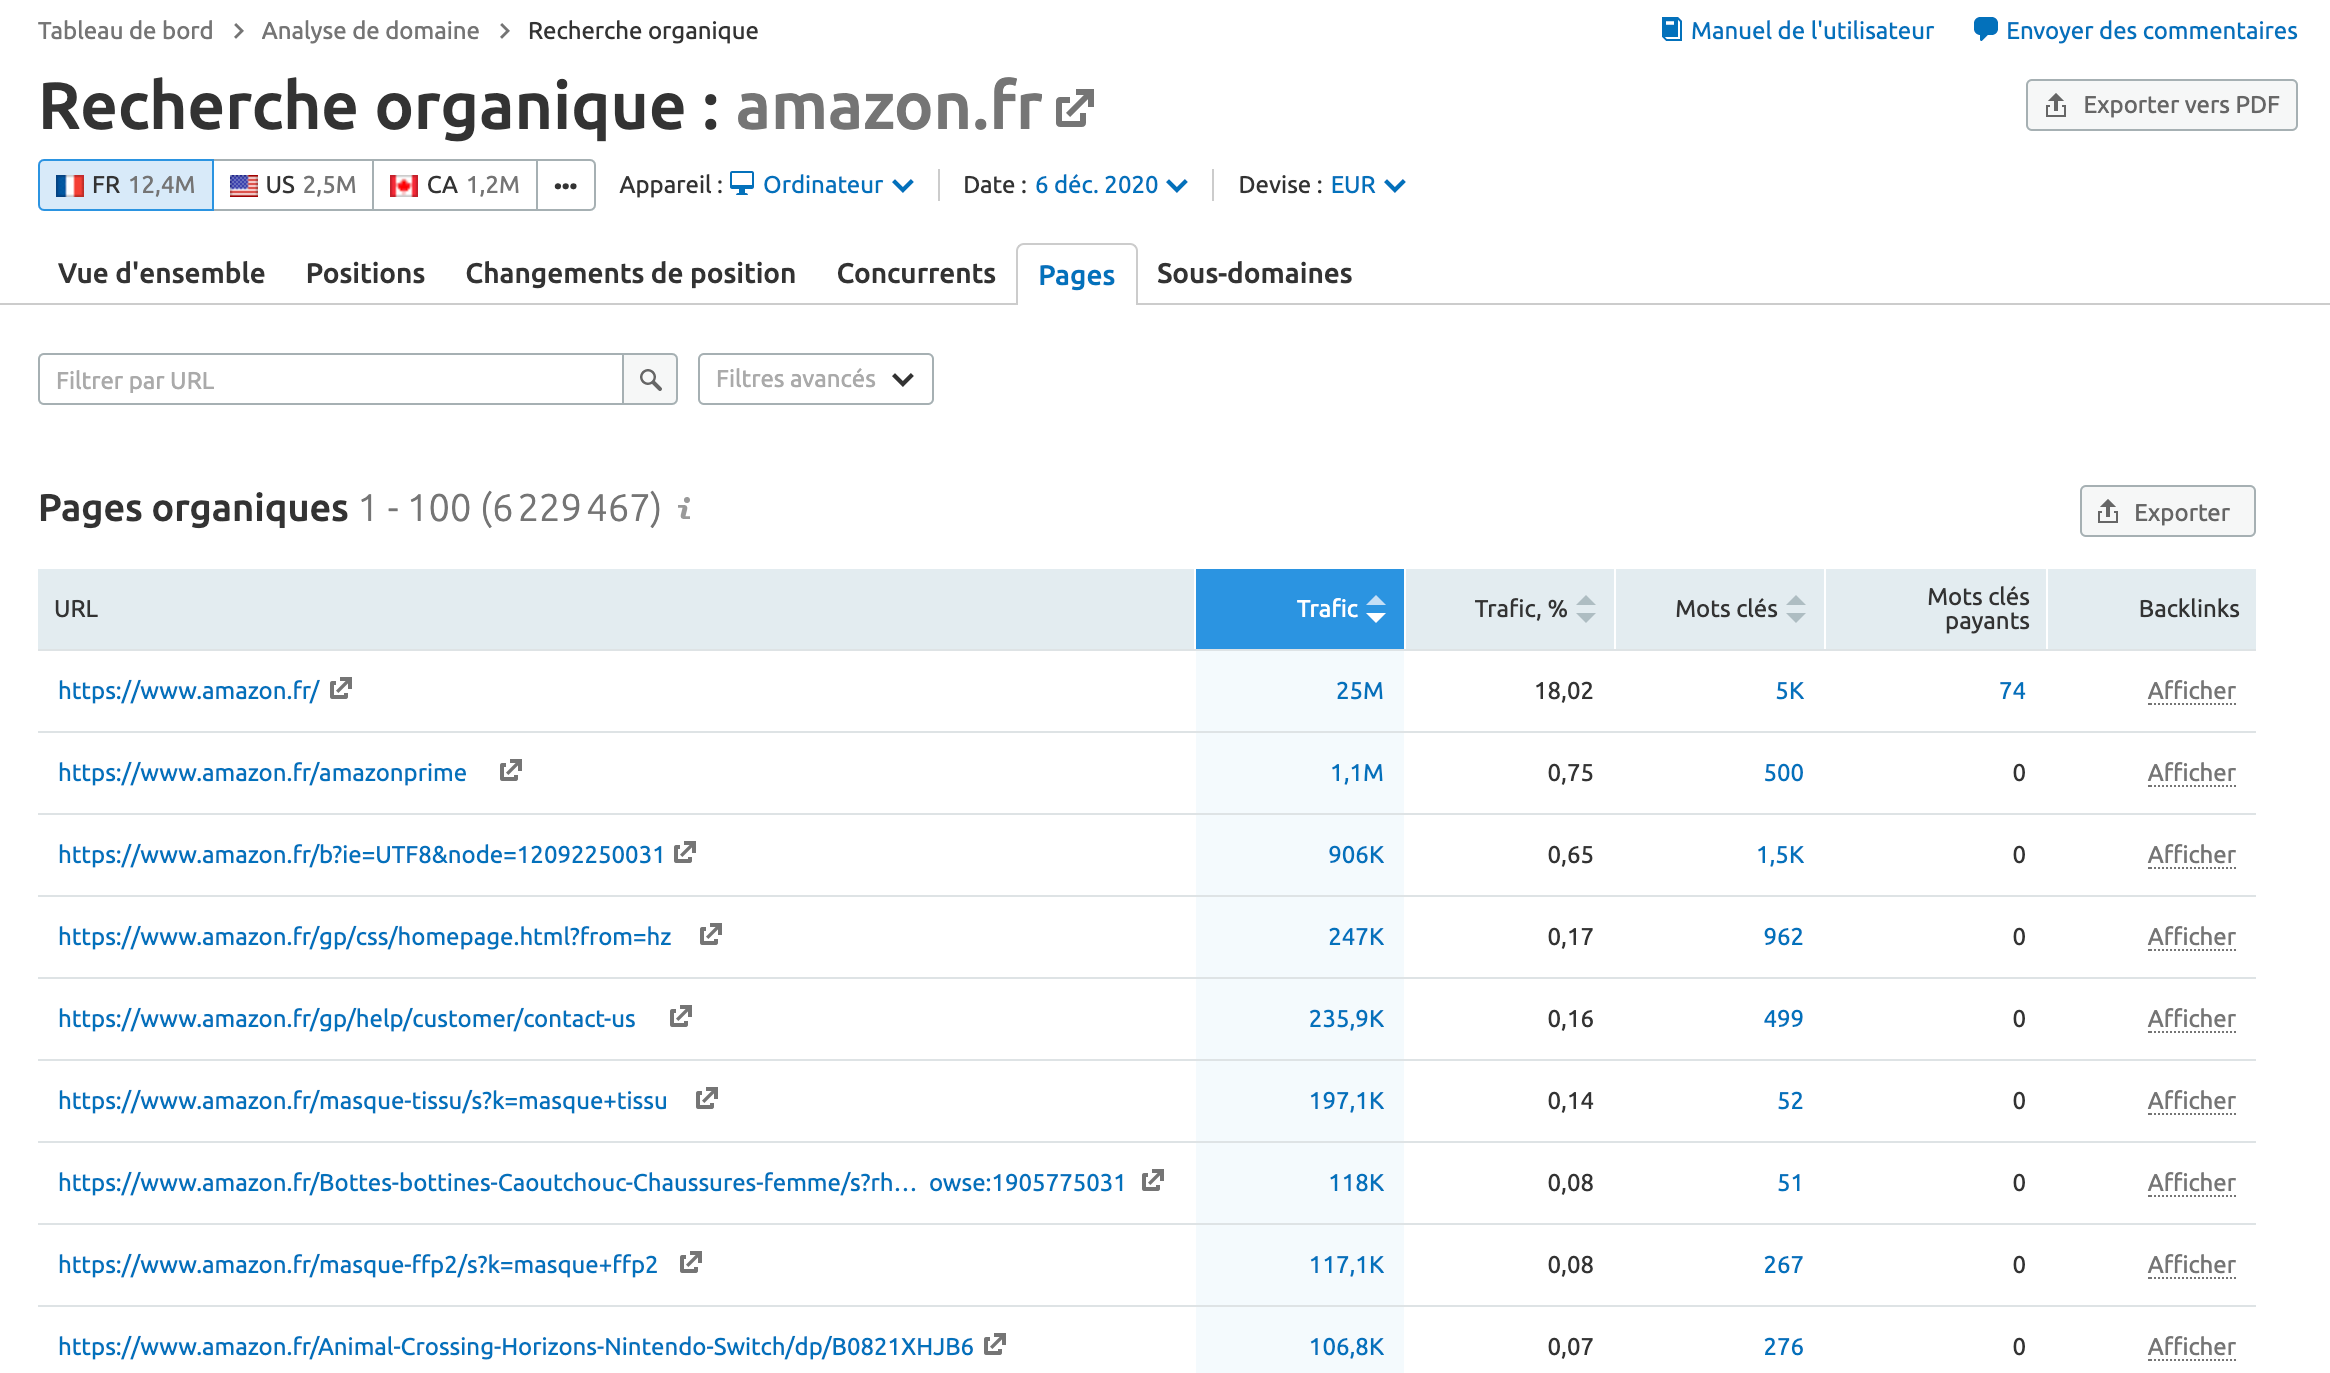2330x1373 pixels.
Task: Open Appareil Ordinateur dropdown
Action: click(x=822, y=185)
